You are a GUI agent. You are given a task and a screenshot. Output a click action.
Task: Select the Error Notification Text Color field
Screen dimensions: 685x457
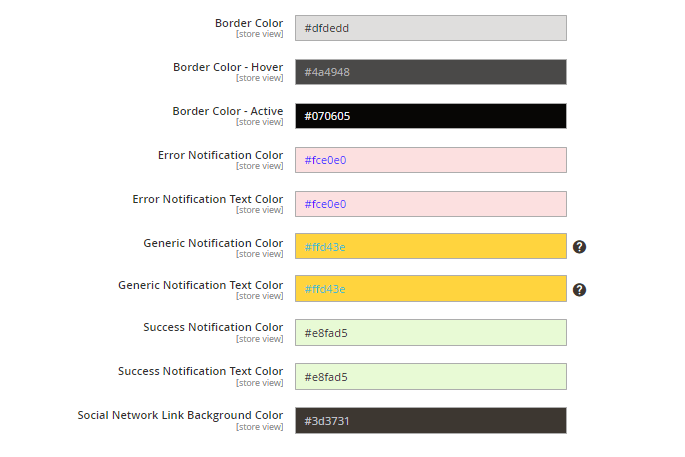point(430,204)
